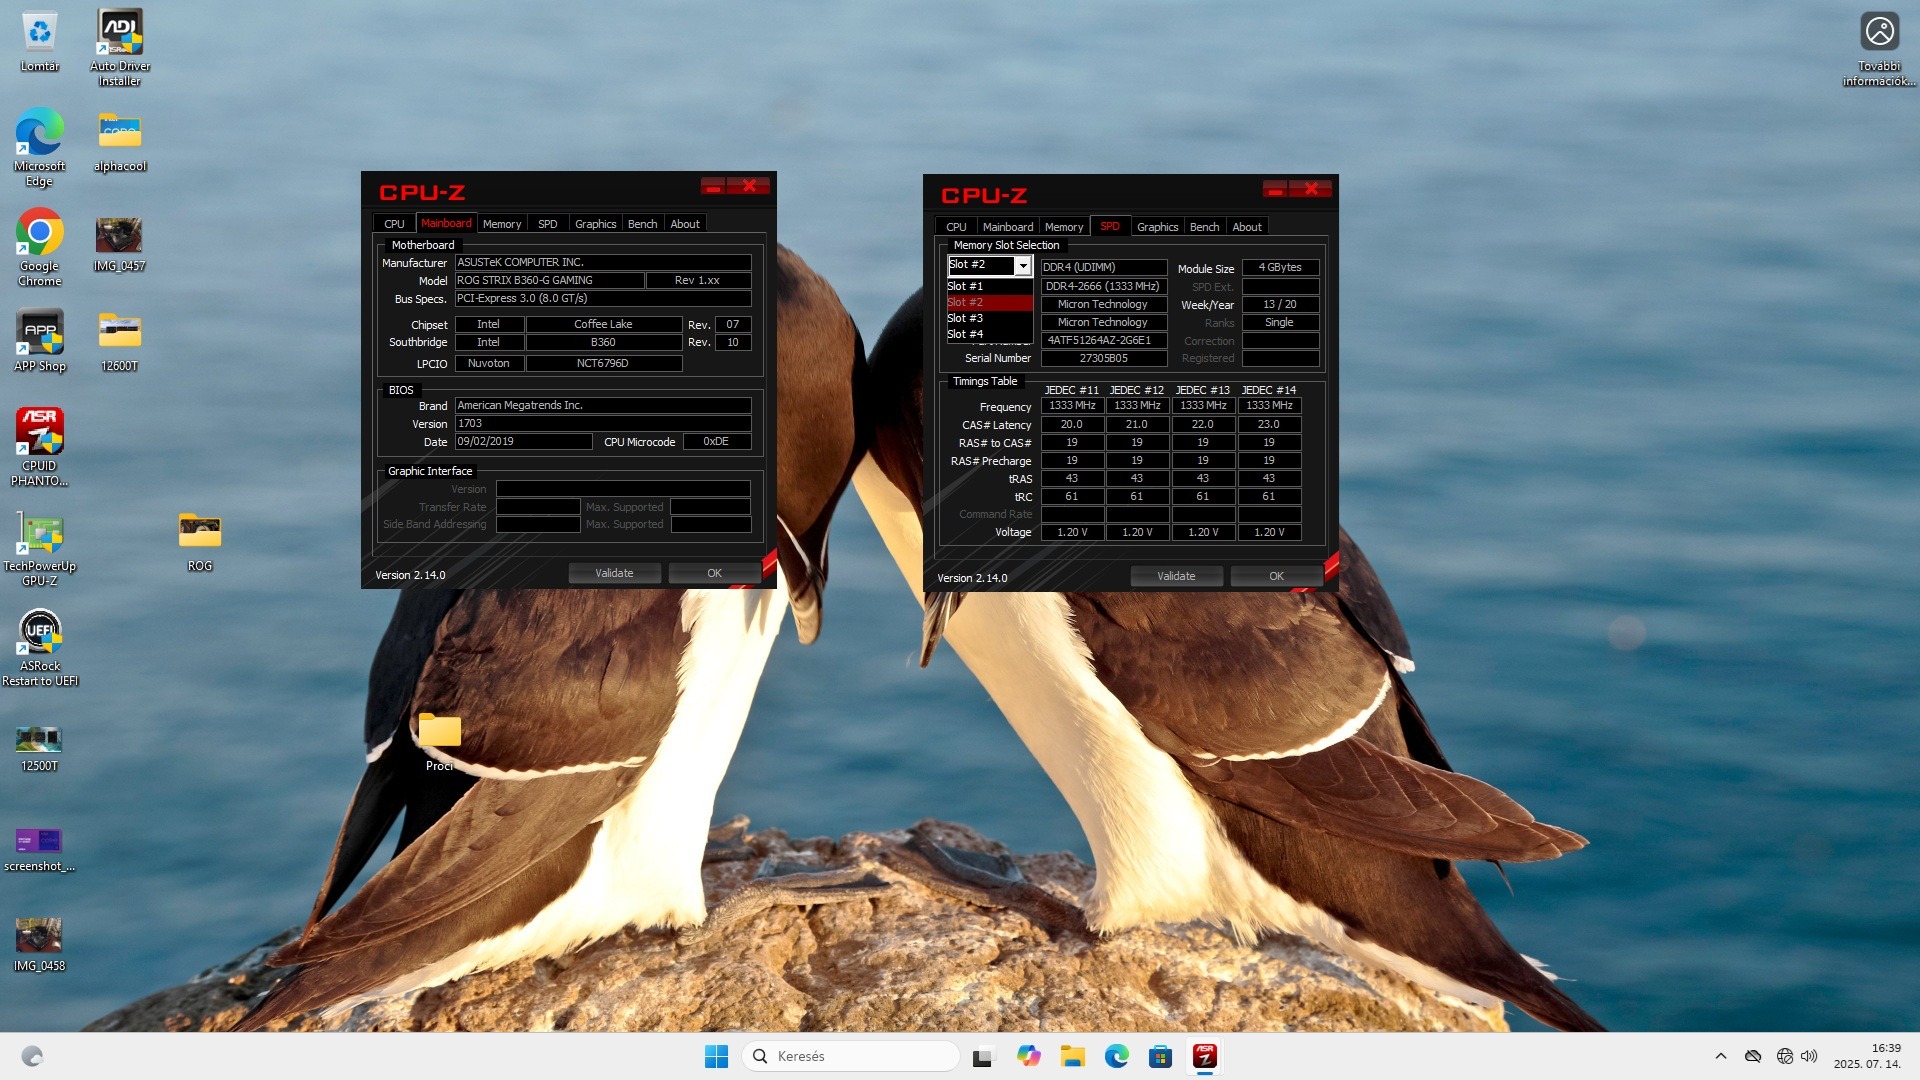Select Slot #1 from dropdown list
Screen dimensions: 1920x1080
tap(966, 286)
